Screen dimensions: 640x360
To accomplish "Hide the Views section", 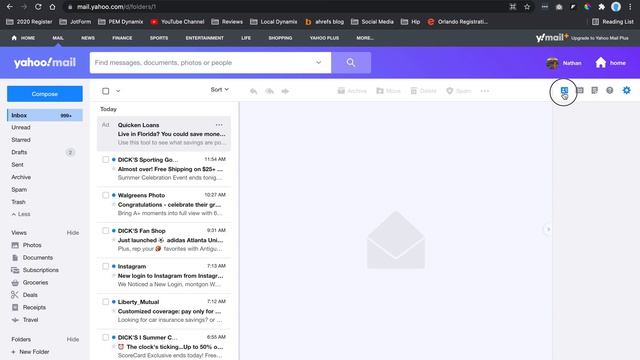I will [x=73, y=233].
